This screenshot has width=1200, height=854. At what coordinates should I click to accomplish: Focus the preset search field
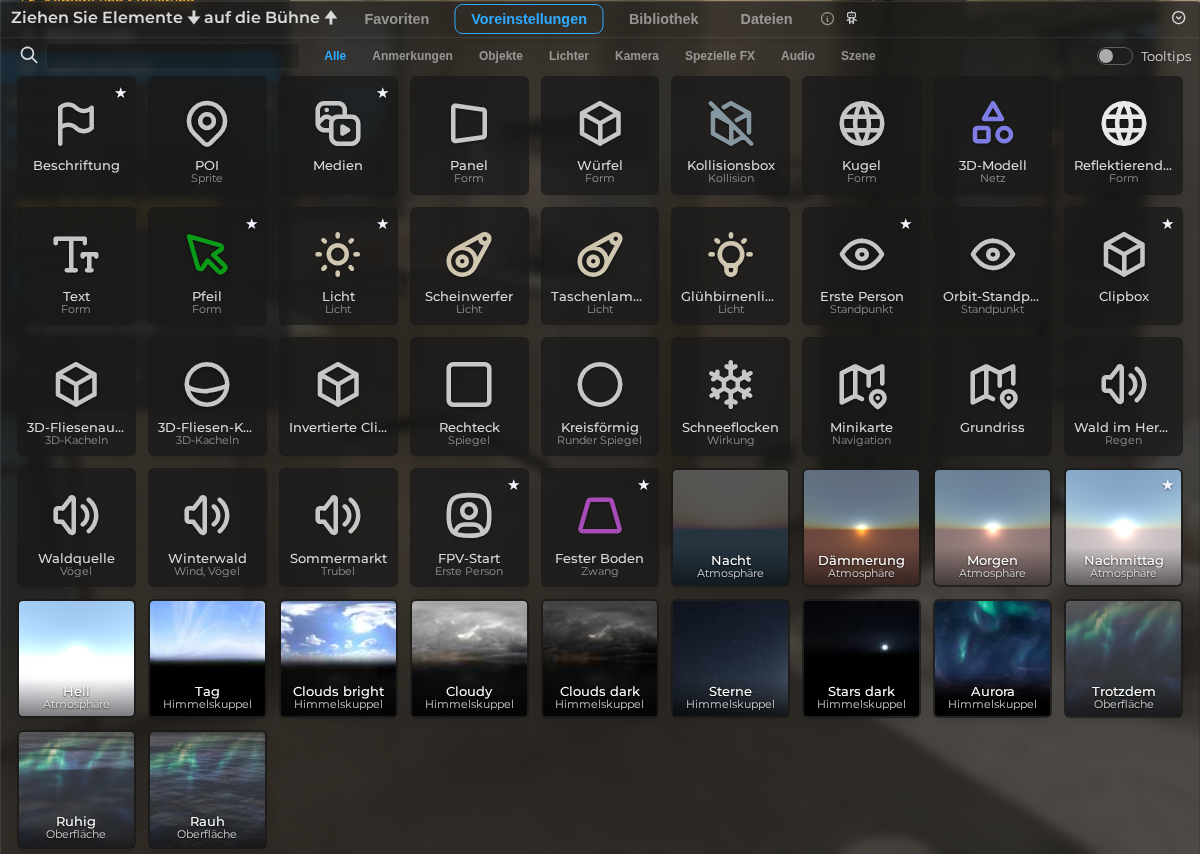click(x=172, y=56)
